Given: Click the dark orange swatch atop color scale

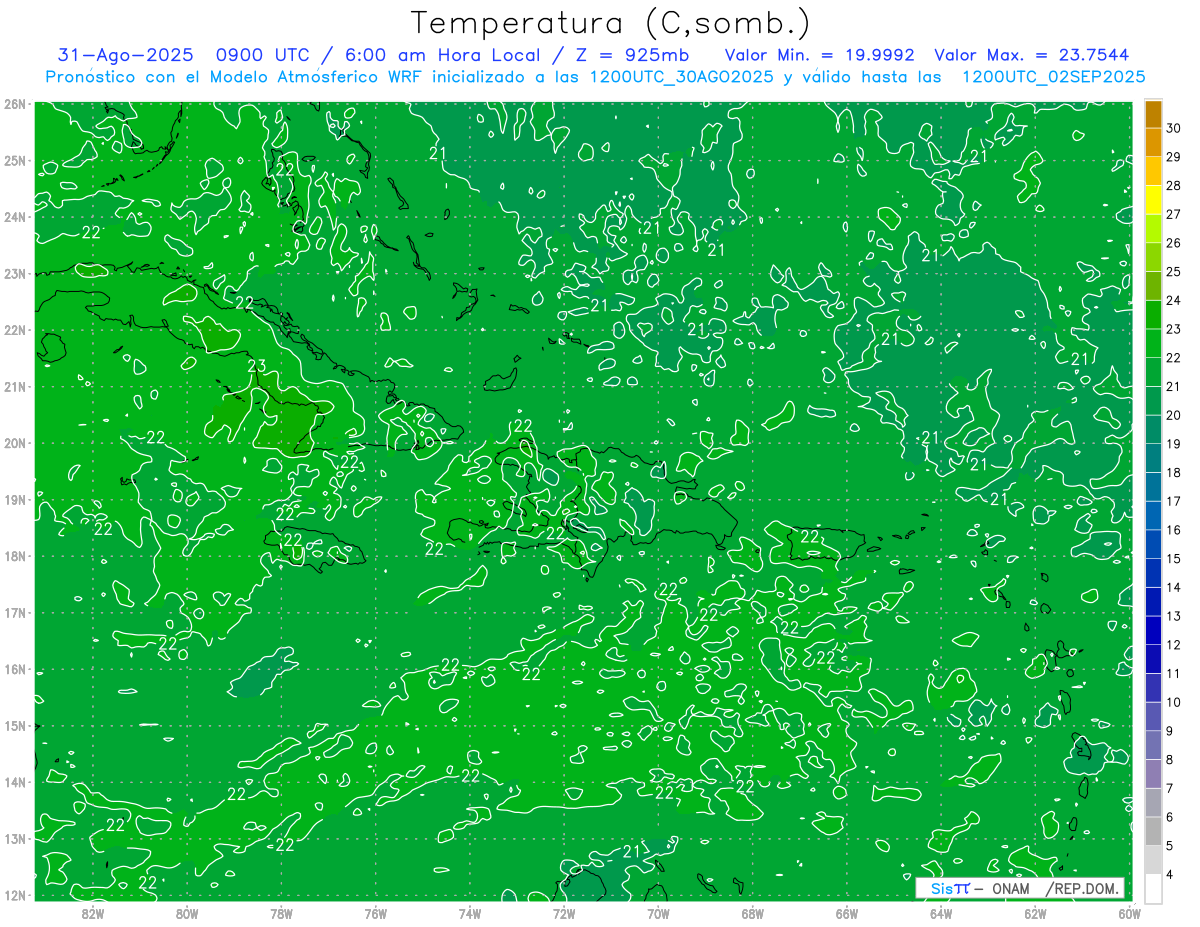Looking at the screenshot, I should 1153,114.
